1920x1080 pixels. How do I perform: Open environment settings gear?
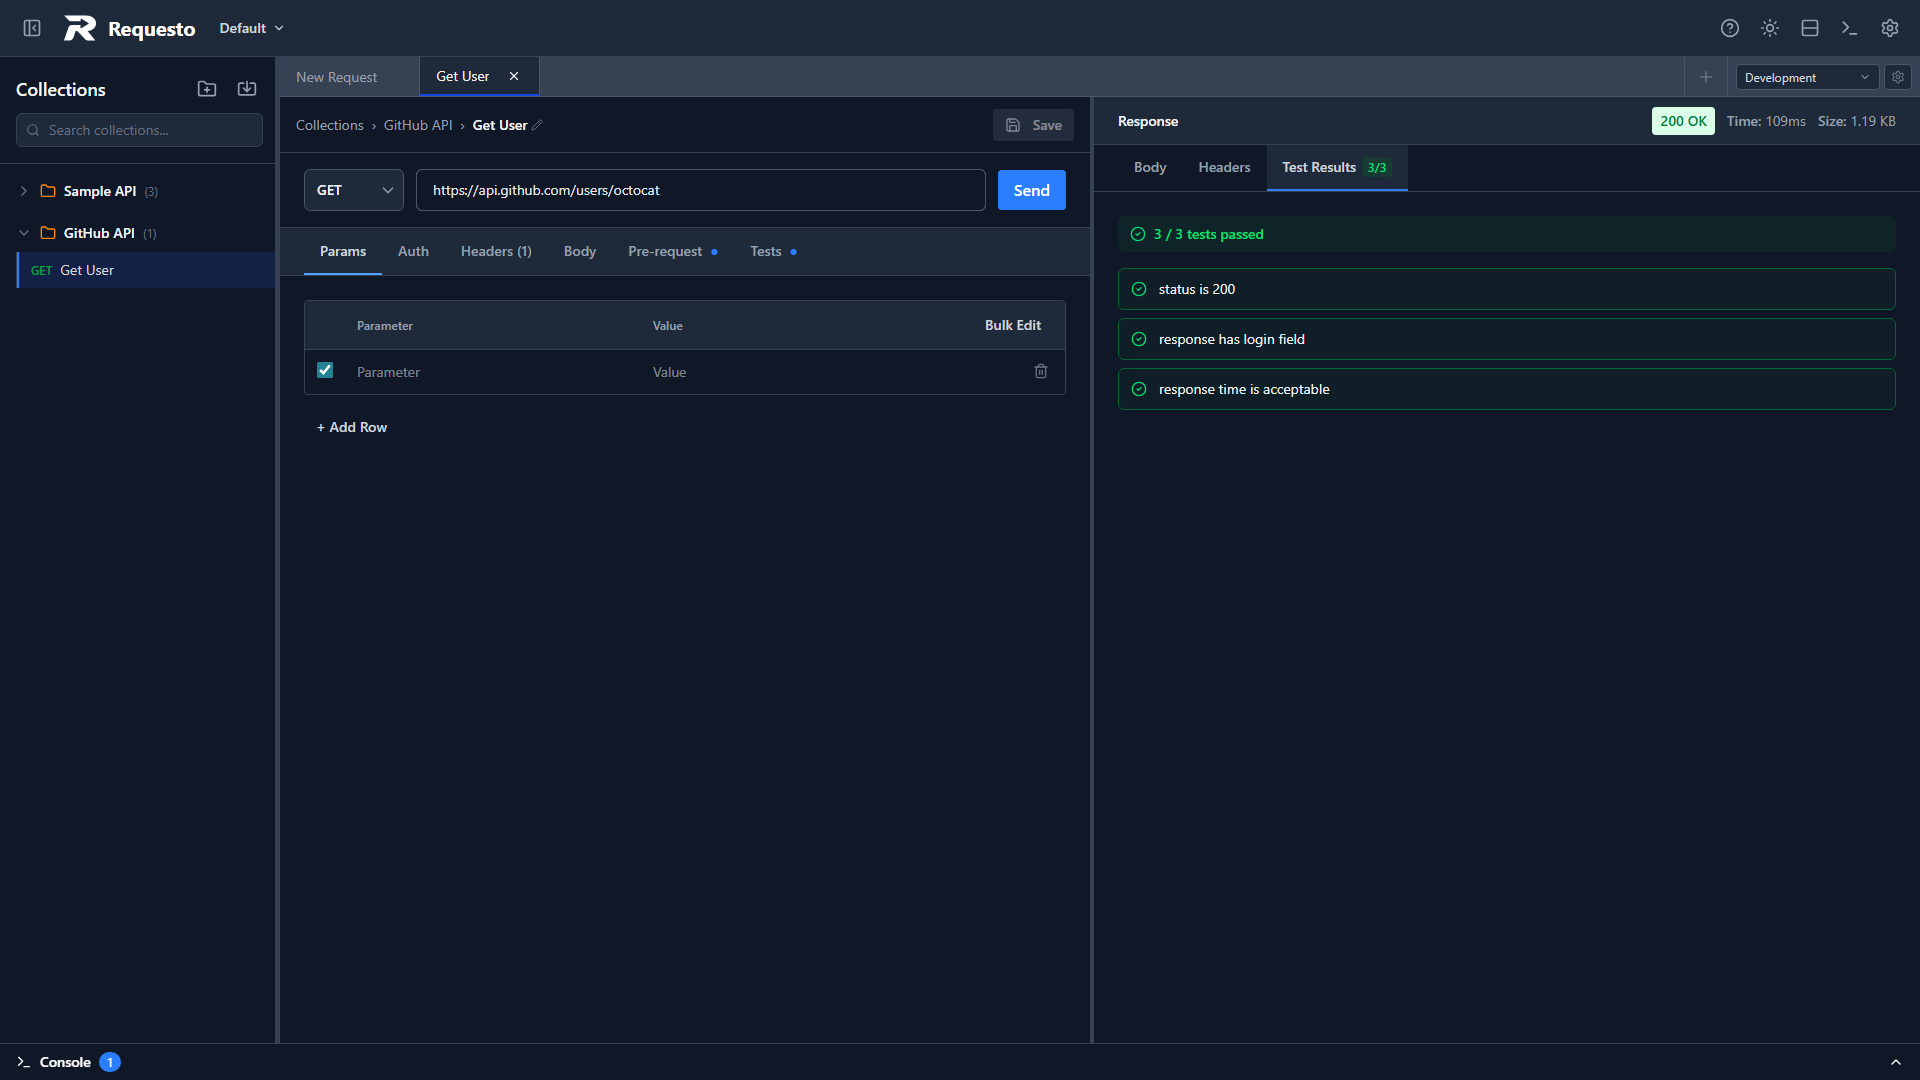tap(1898, 77)
